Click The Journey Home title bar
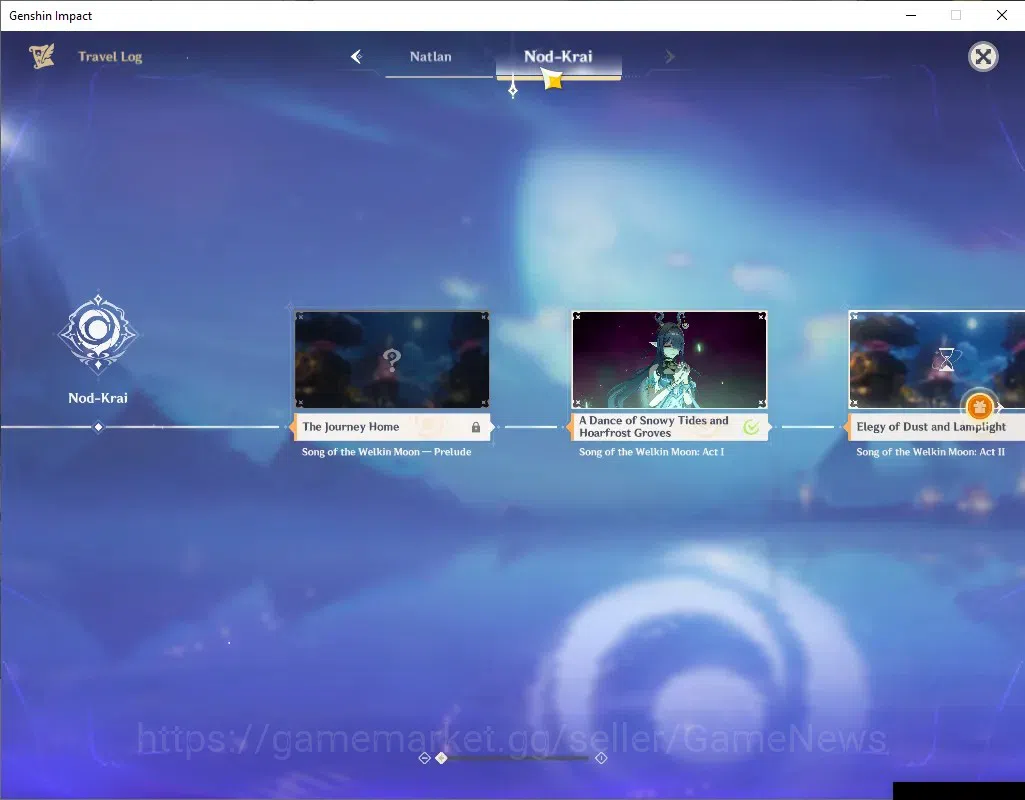The height and width of the screenshot is (800, 1025). pyautogui.click(x=392, y=427)
